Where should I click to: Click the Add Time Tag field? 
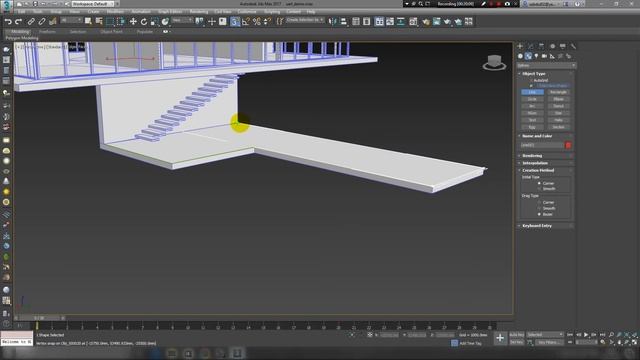(471, 343)
